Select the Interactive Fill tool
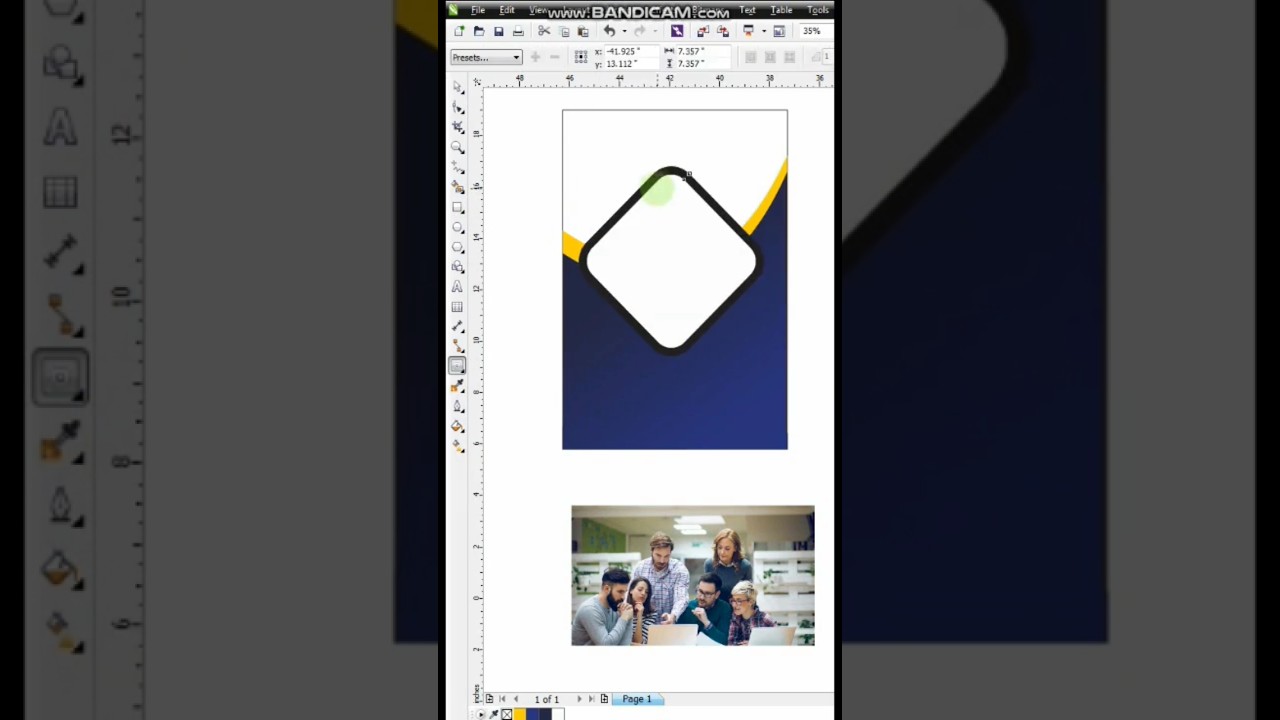The height and width of the screenshot is (720, 1280). coord(458,447)
